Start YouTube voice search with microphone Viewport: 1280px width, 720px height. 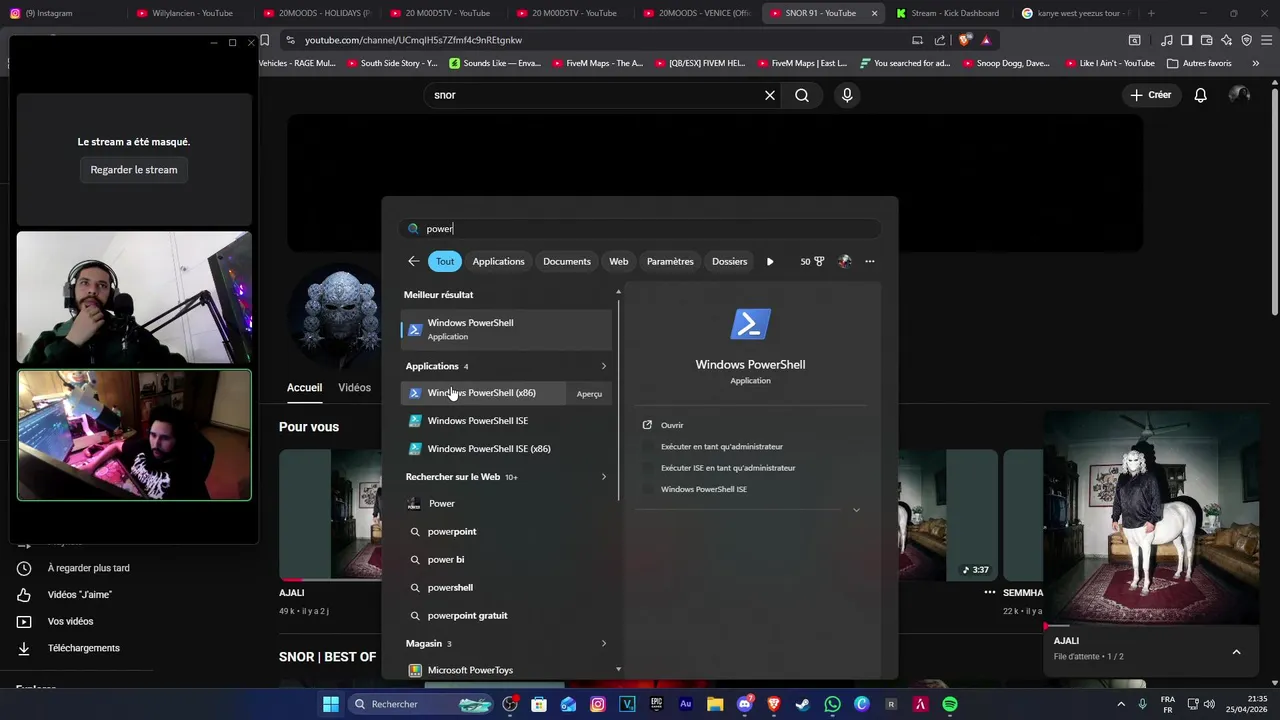click(x=847, y=95)
